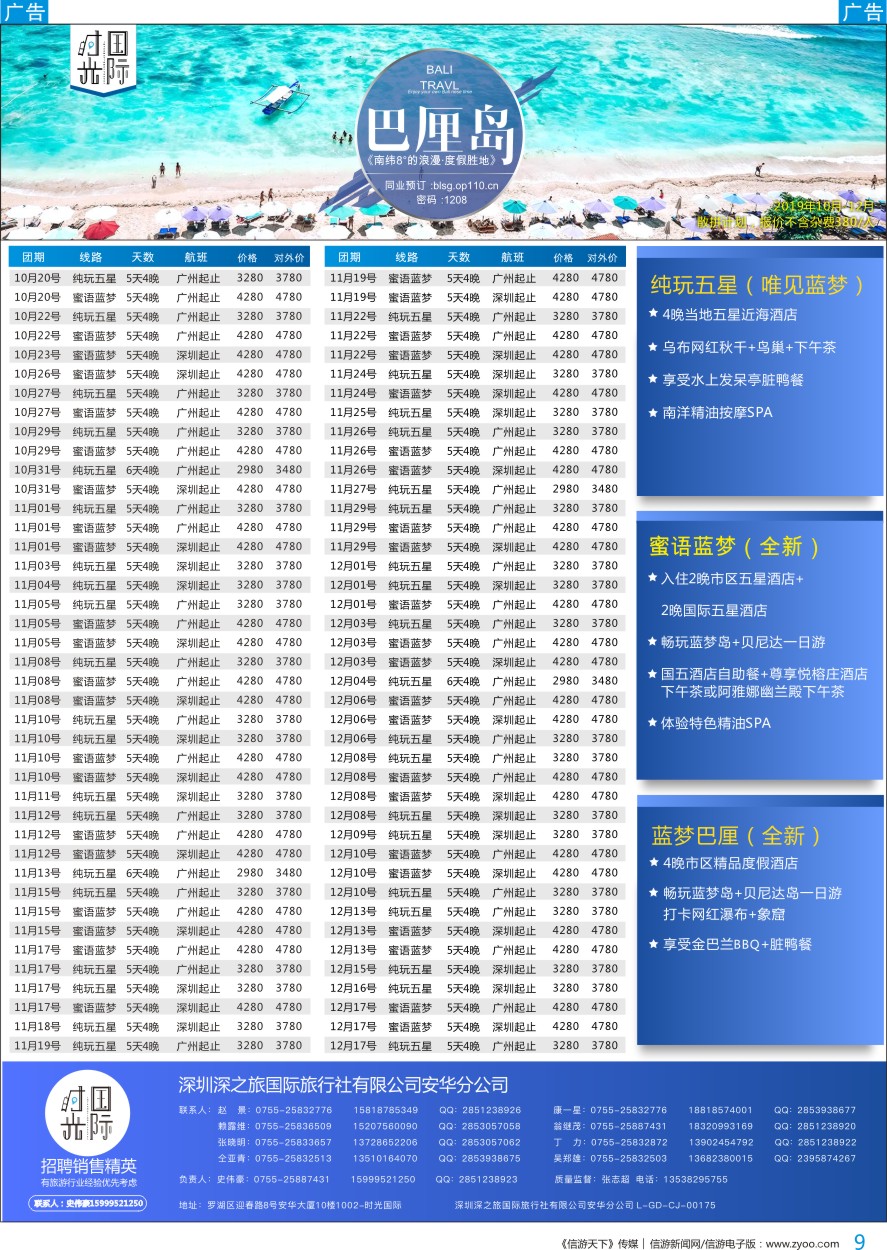Select the 11月27号 纯玩五星 2980 row
The width and height of the screenshot is (887, 1250).
coord(475,489)
